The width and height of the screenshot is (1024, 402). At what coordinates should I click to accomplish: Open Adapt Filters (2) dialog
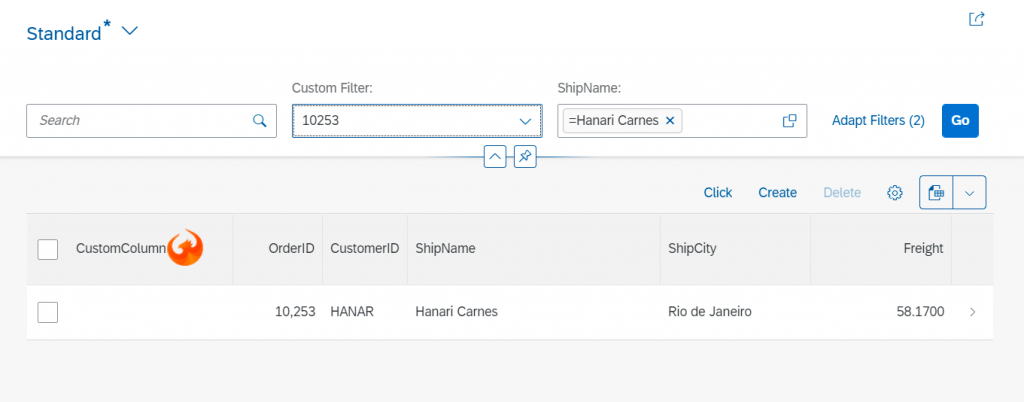coord(878,121)
